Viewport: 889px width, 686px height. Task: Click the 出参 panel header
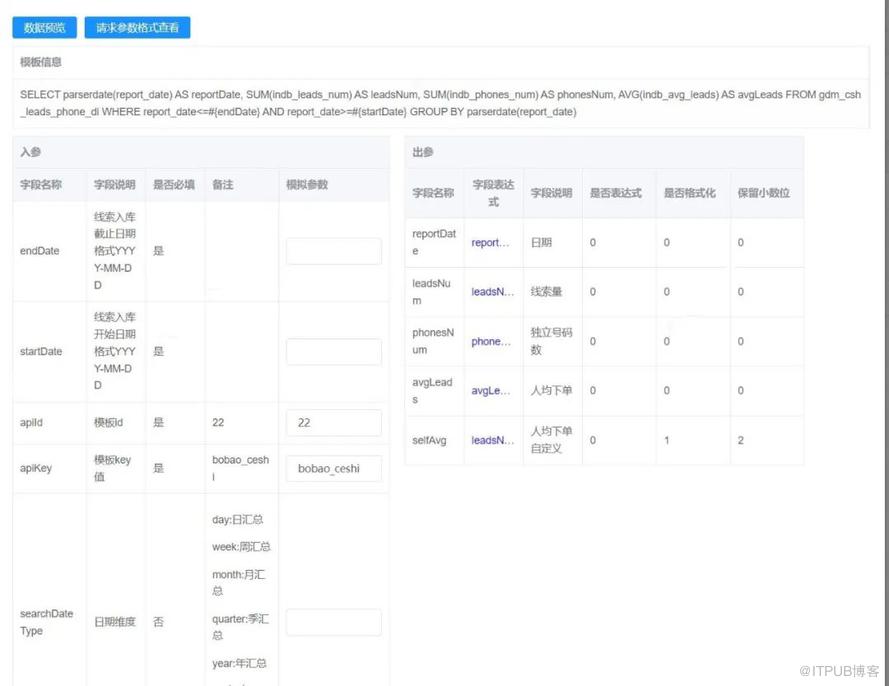[x=423, y=152]
